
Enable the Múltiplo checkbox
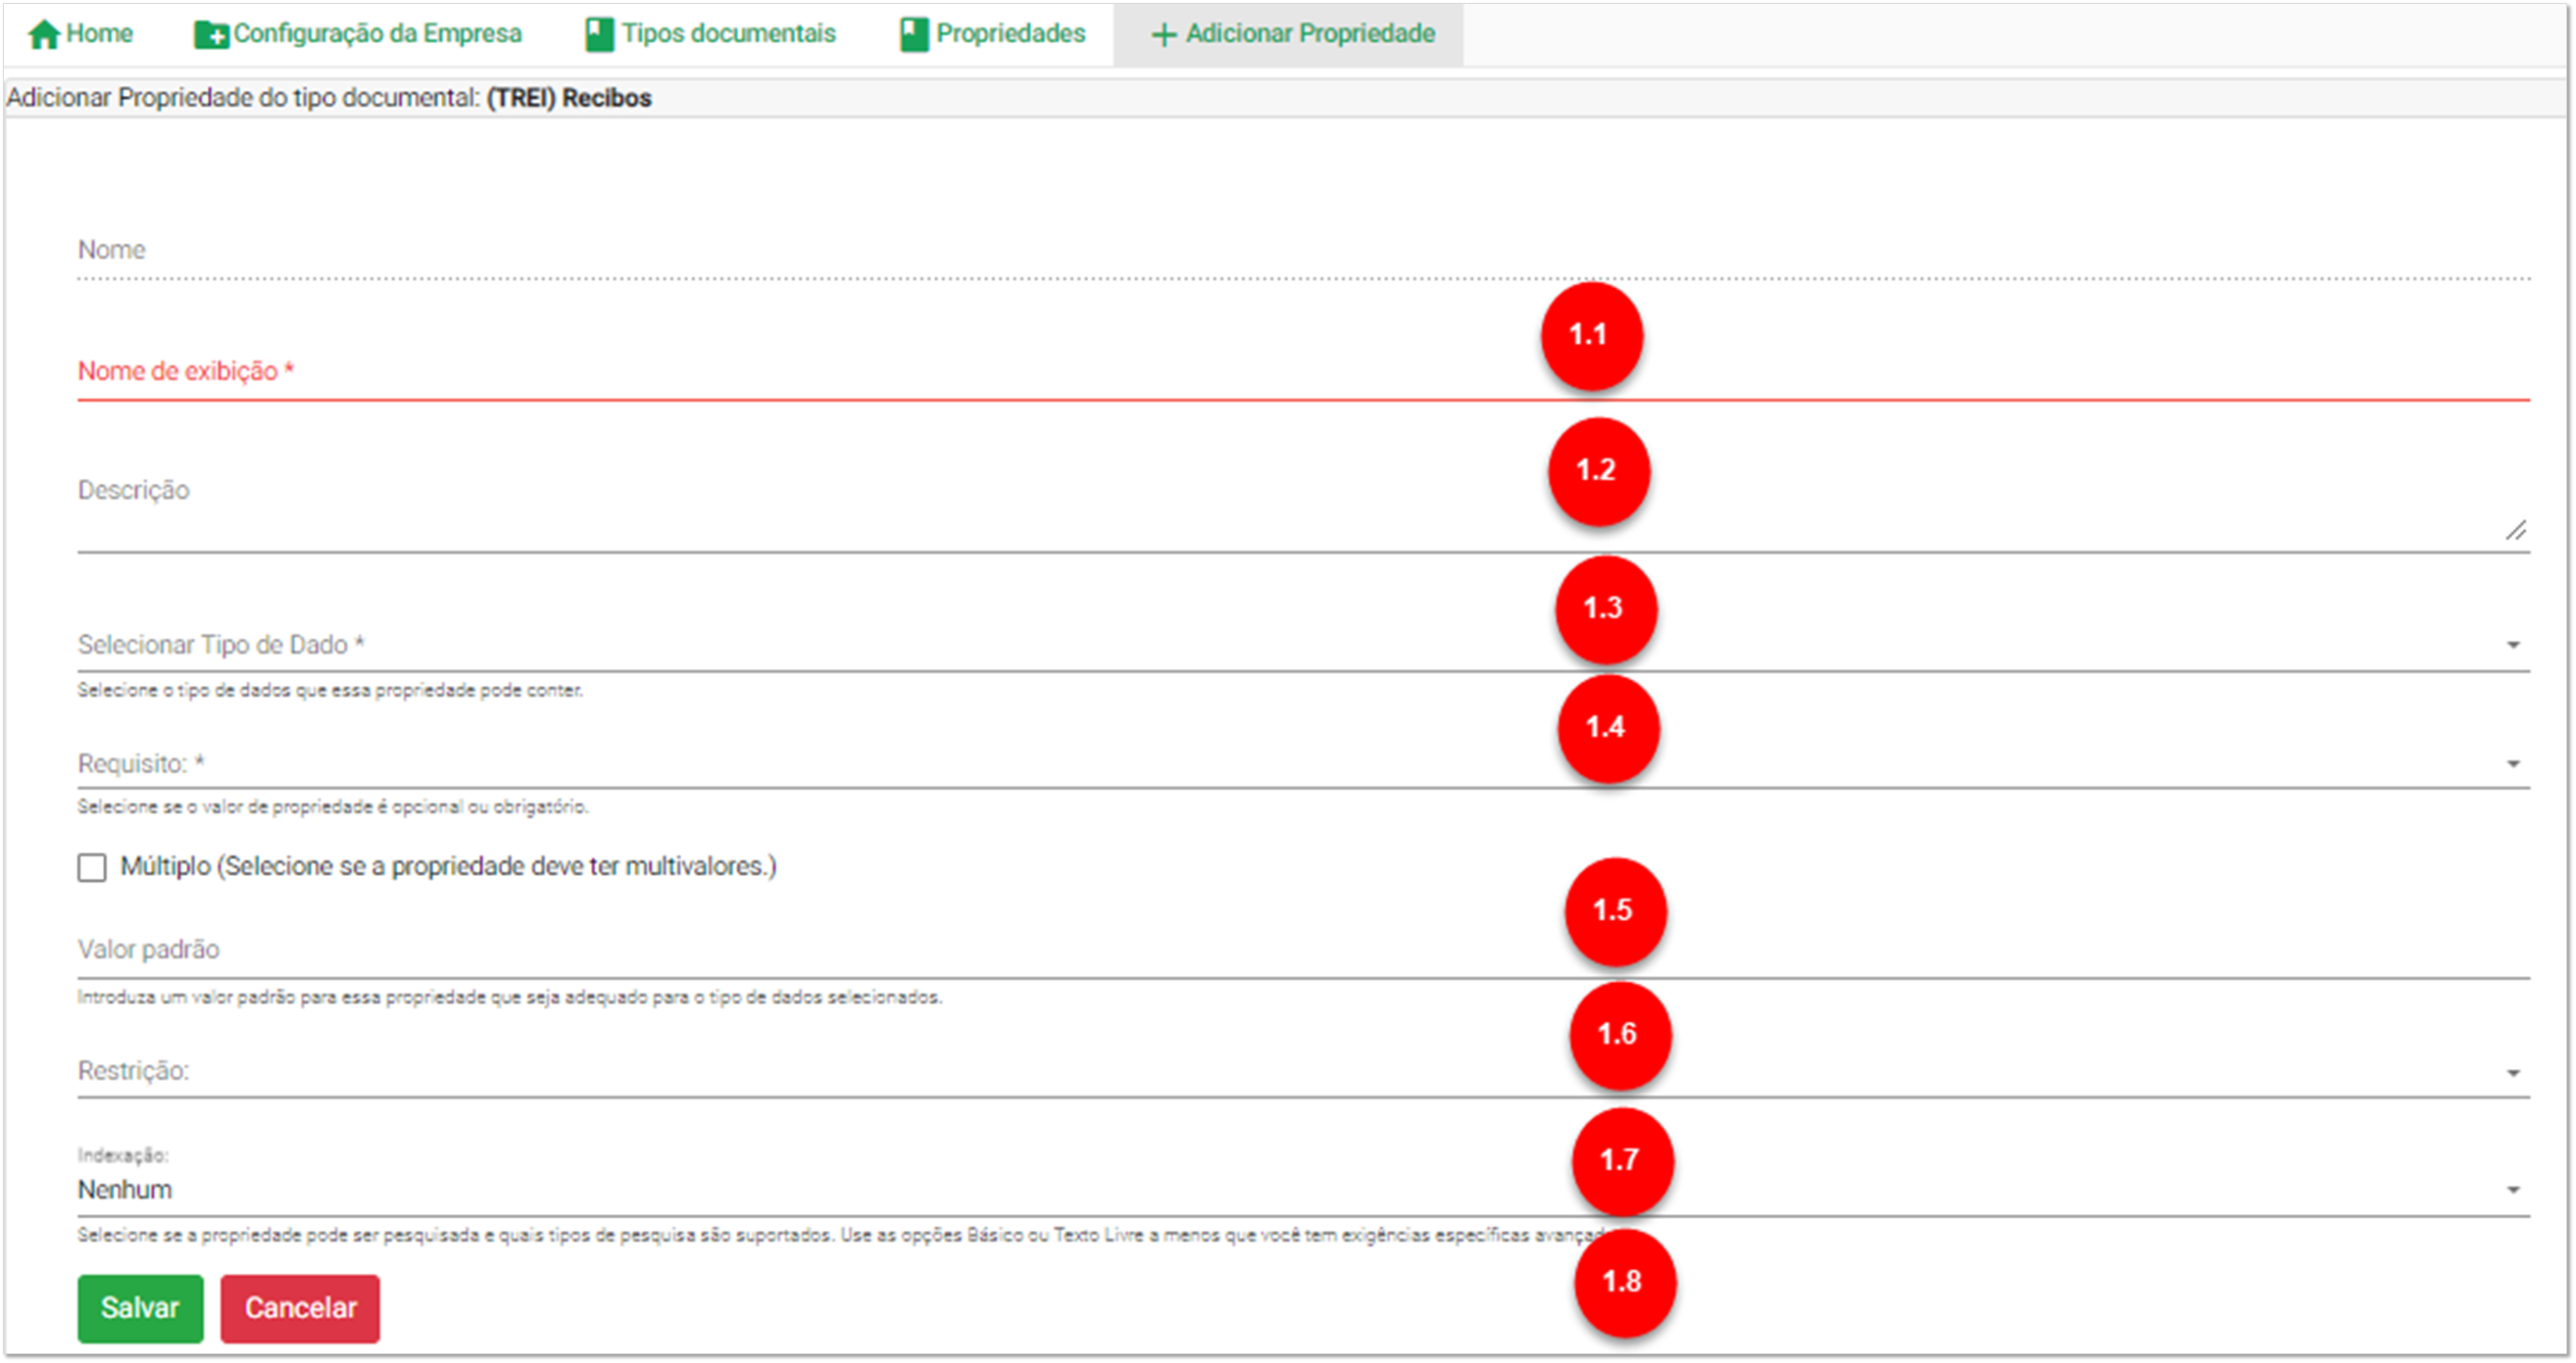tap(92, 867)
